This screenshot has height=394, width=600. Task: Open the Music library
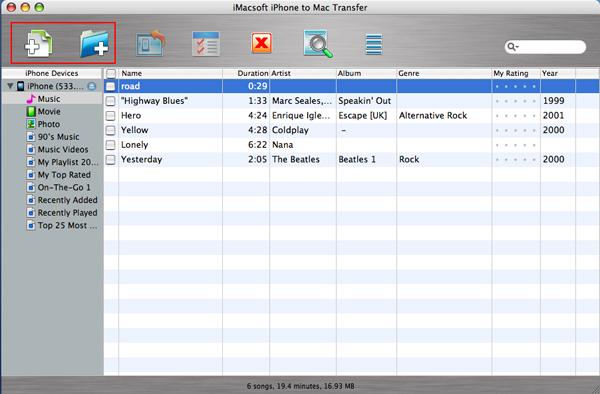tap(49, 99)
